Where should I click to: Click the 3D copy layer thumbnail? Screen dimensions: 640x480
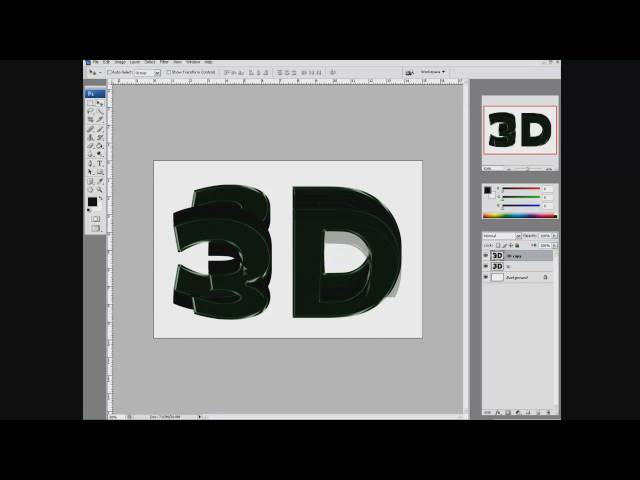(497, 256)
